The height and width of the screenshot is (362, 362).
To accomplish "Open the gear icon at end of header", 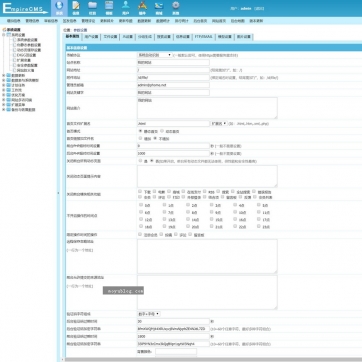I will coord(176,5).
